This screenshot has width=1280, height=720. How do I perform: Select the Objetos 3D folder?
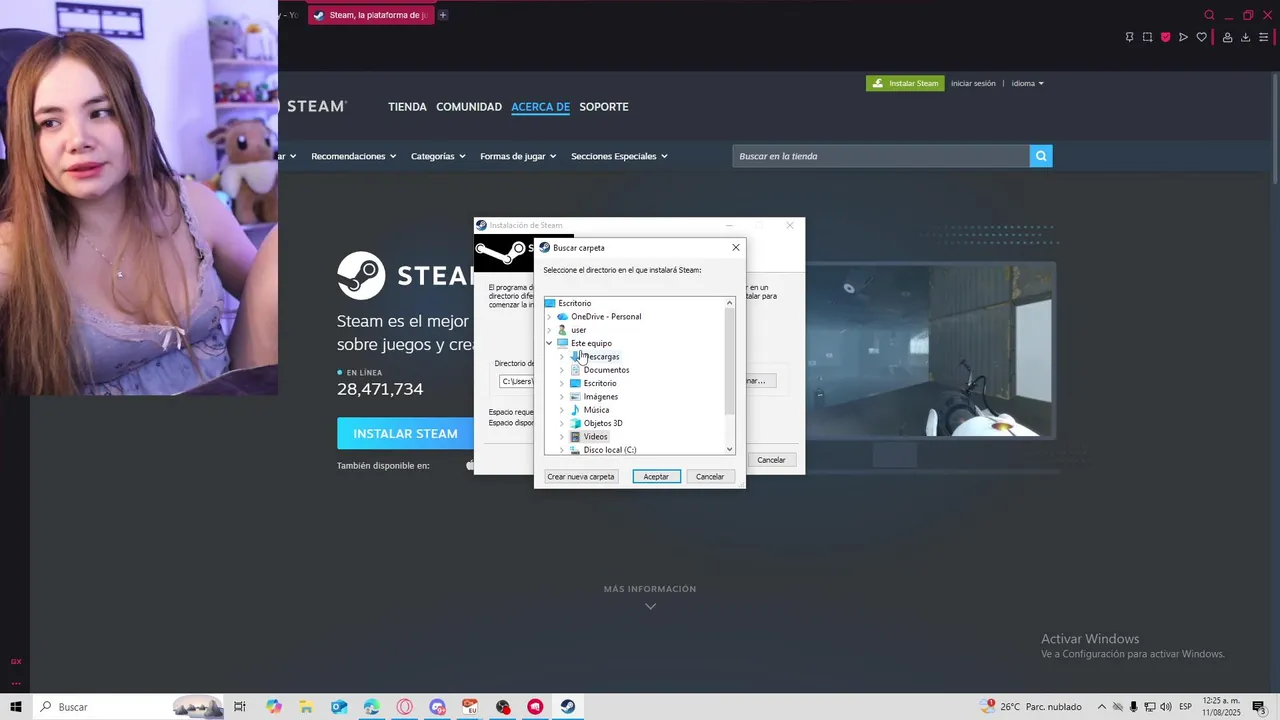[602, 423]
